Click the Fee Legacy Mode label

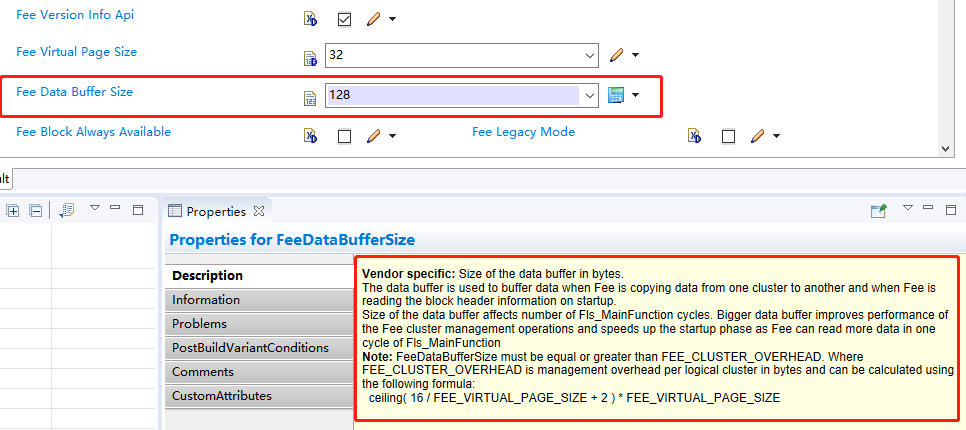pos(524,132)
